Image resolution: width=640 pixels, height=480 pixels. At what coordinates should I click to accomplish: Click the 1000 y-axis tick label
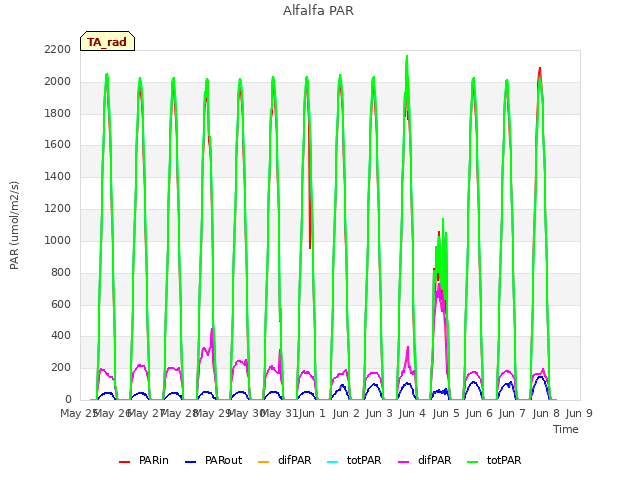point(58,240)
